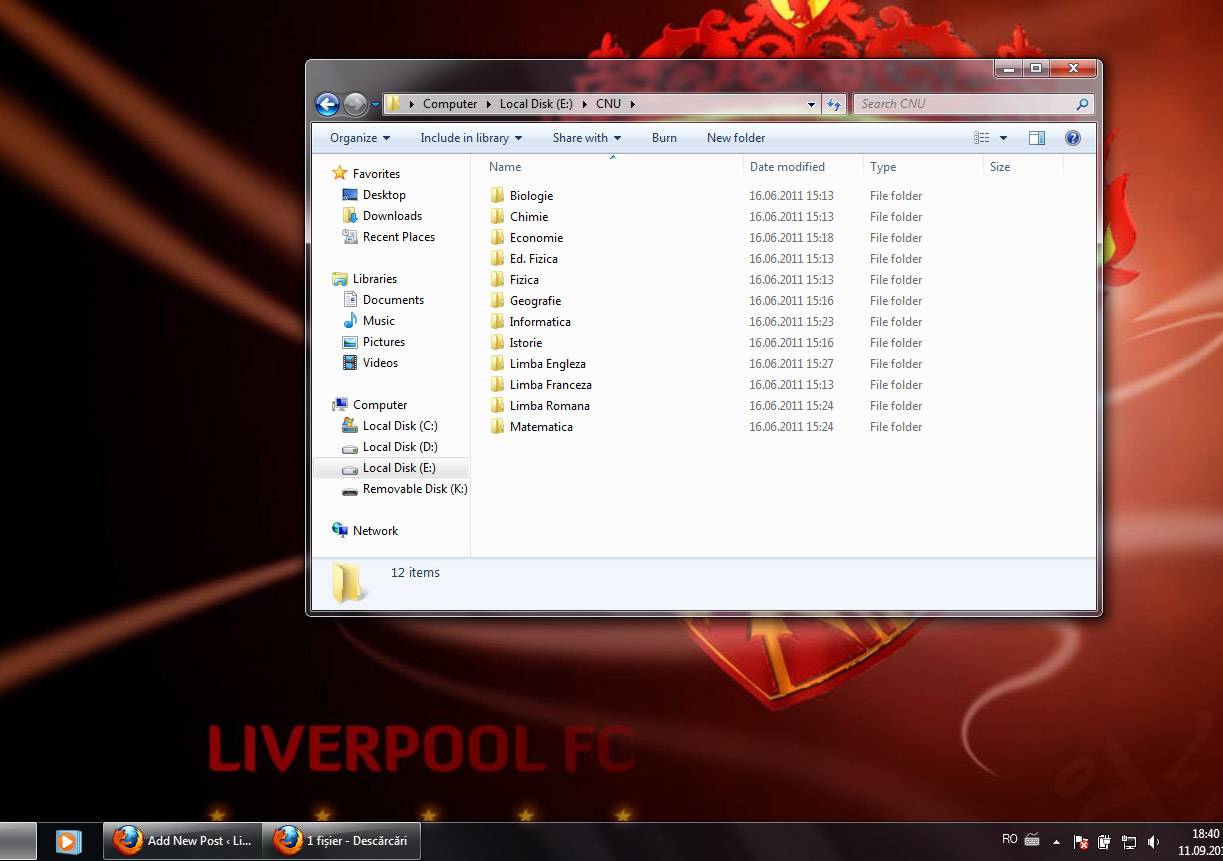Click the Back navigation arrow button
Image resolution: width=1223 pixels, height=861 pixels.
coord(327,104)
